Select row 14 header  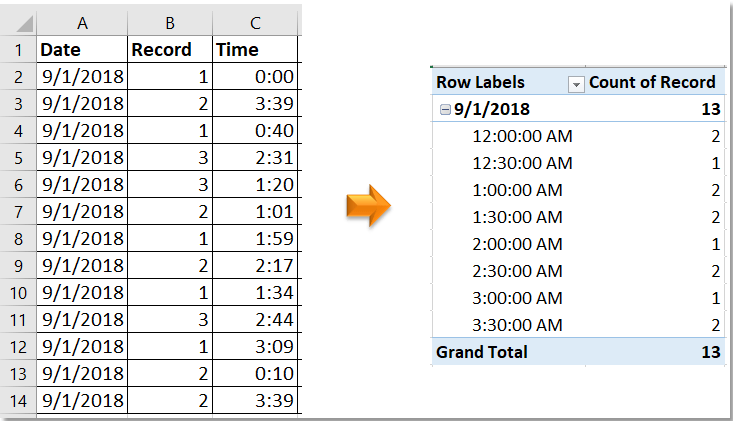(x=17, y=400)
